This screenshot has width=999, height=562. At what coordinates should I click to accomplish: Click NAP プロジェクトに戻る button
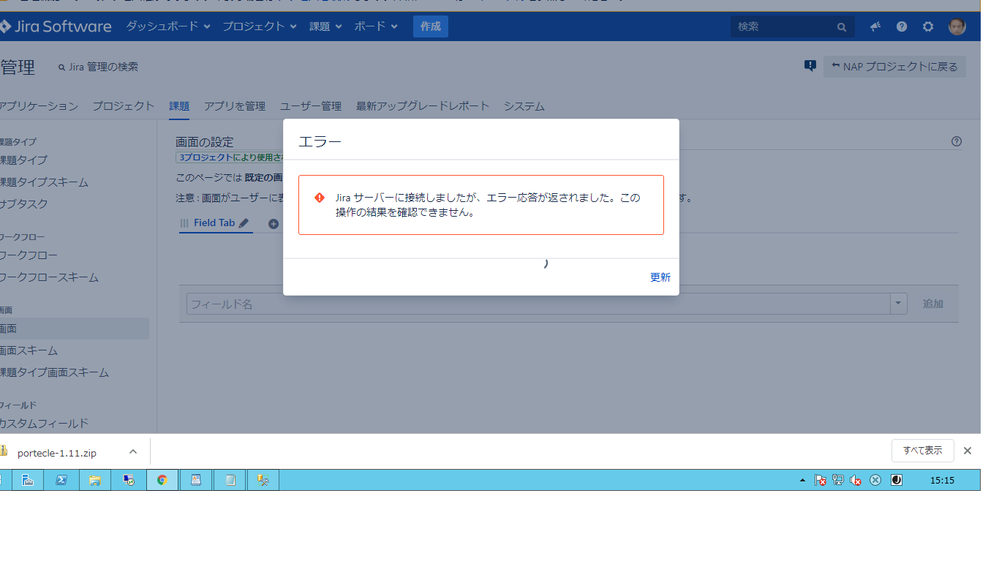click(895, 66)
